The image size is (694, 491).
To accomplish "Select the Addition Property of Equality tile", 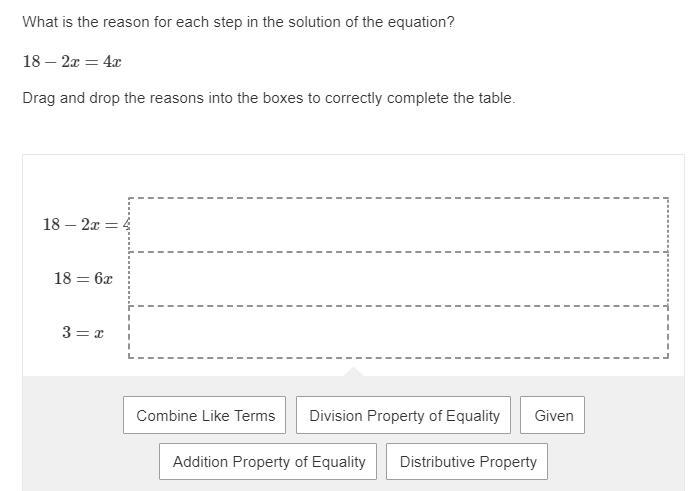I will point(268,461).
